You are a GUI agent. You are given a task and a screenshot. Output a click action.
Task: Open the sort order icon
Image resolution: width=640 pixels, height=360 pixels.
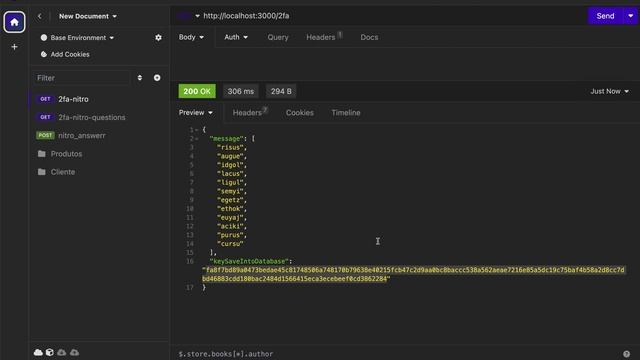point(140,78)
